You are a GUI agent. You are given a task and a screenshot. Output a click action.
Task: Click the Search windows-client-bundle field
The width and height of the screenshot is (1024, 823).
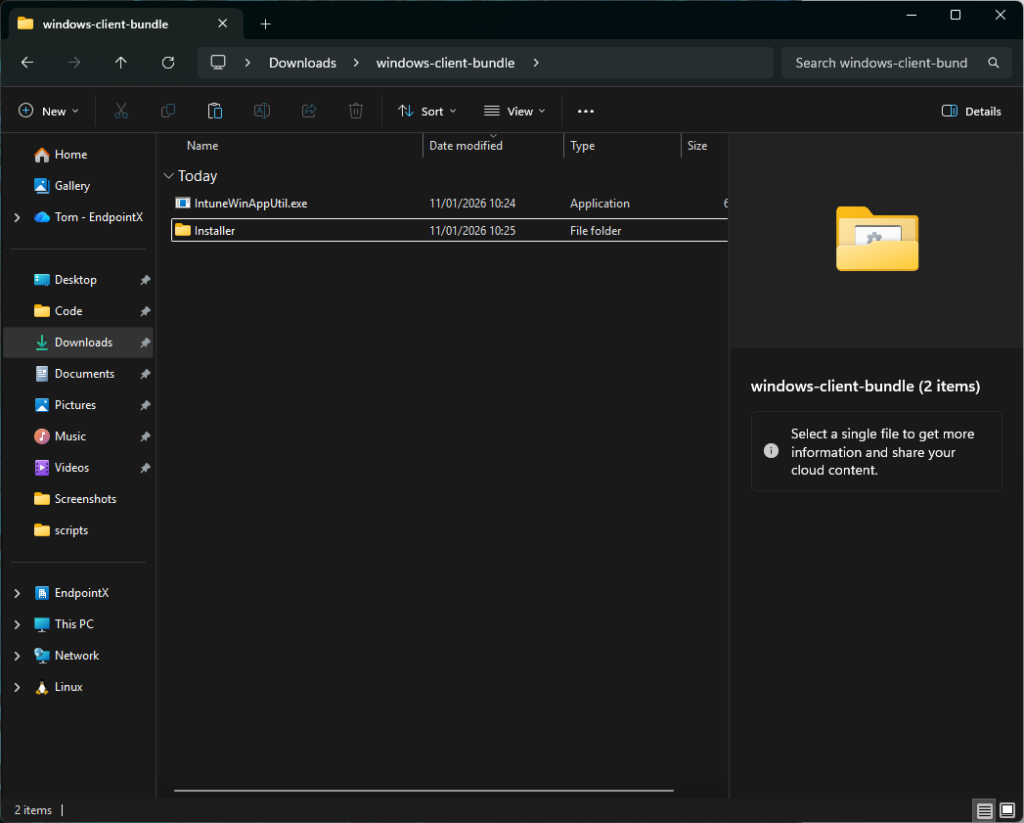[880, 63]
